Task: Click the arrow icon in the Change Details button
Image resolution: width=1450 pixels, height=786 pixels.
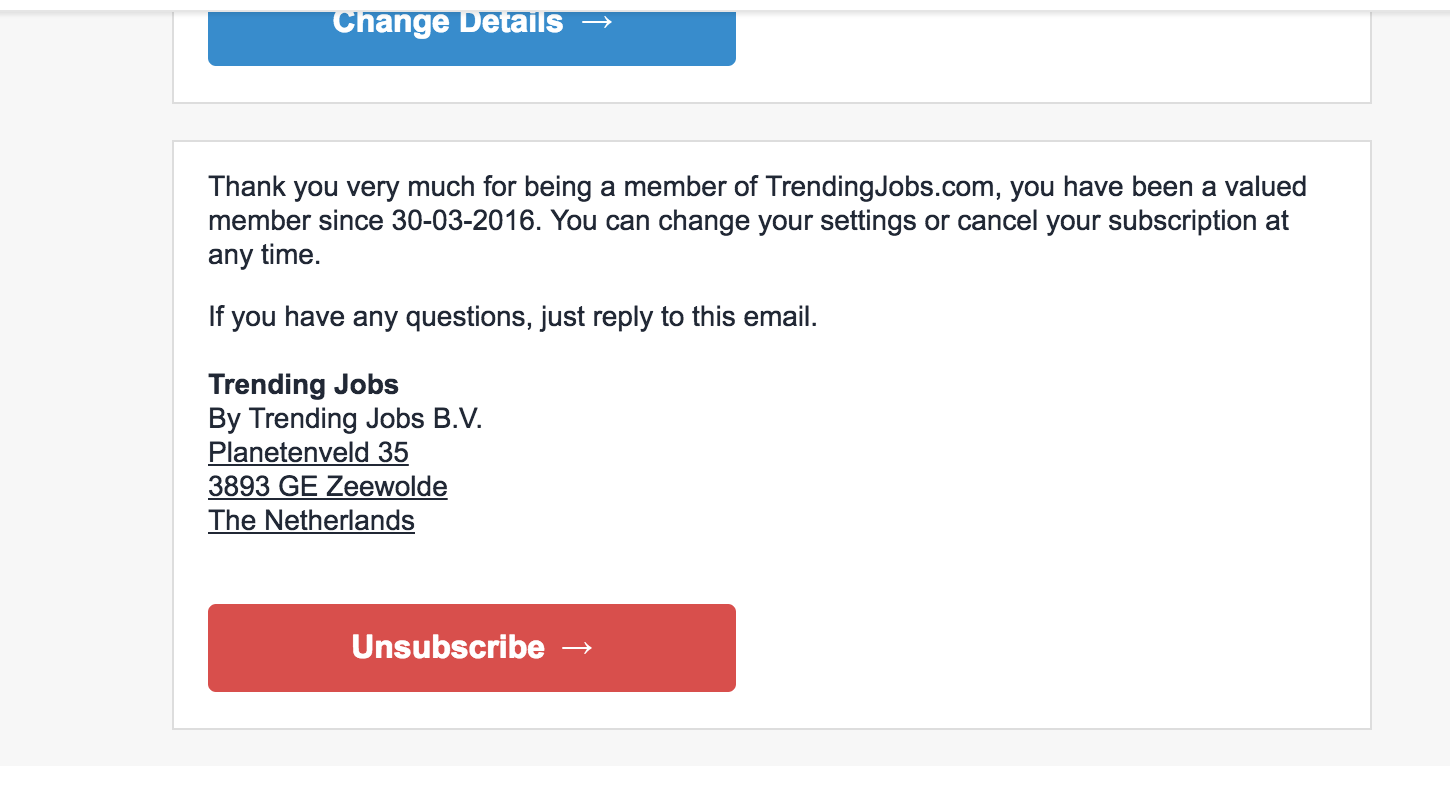Action: (x=596, y=22)
